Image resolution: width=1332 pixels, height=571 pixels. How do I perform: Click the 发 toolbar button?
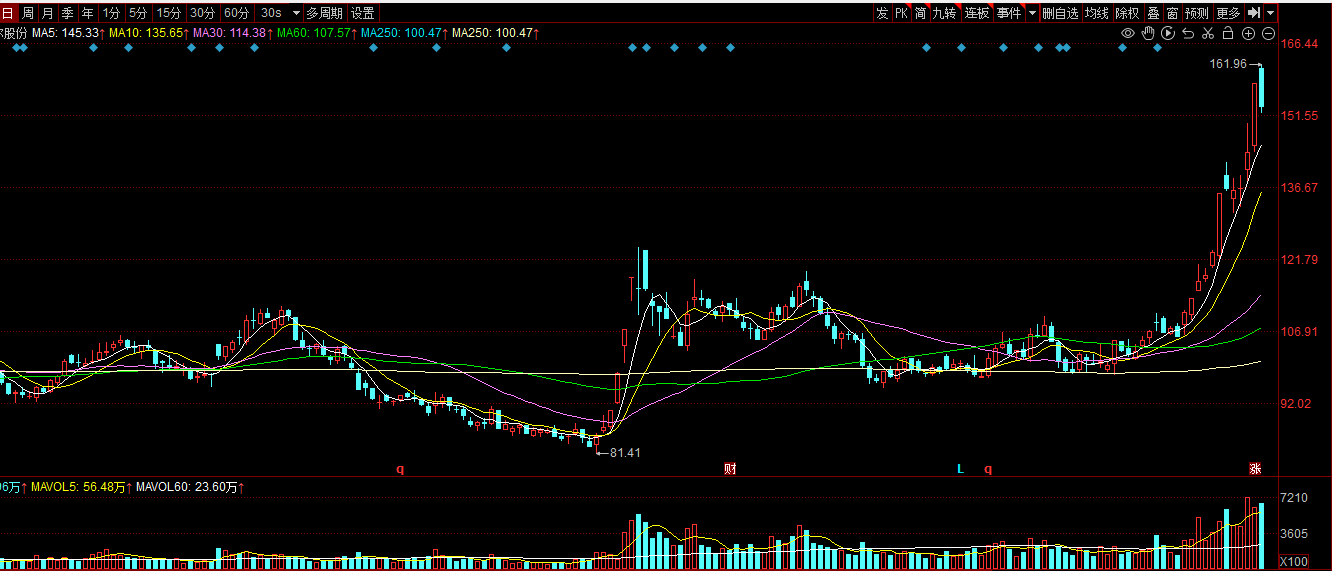(x=881, y=13)
